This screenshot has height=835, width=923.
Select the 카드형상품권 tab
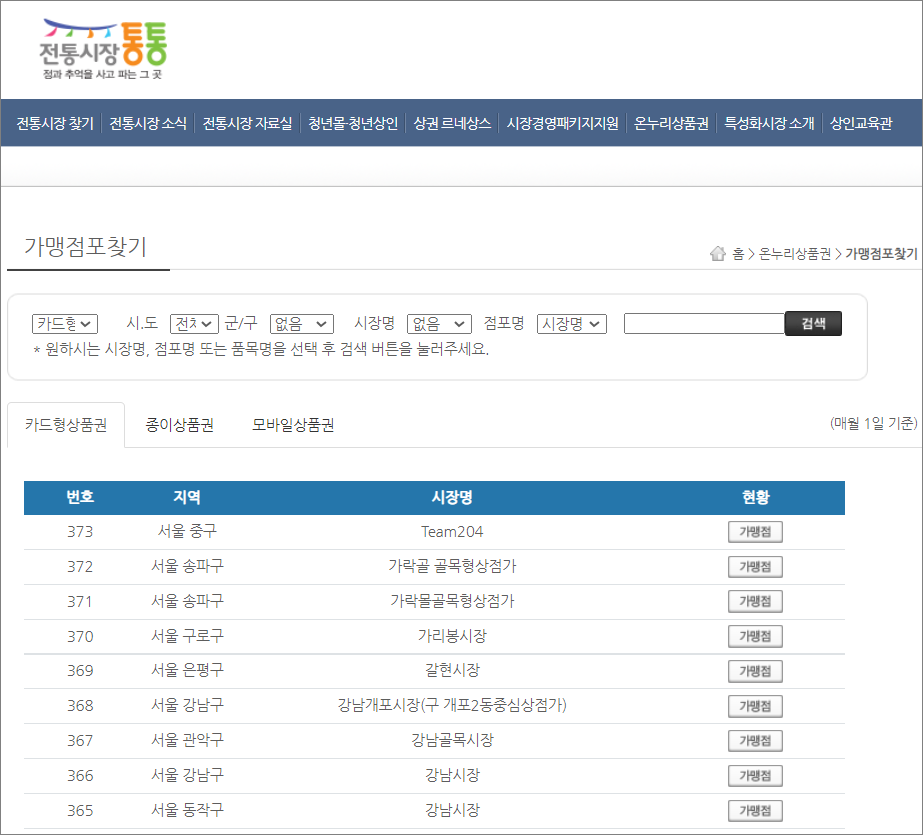click(x=65, y=425)
